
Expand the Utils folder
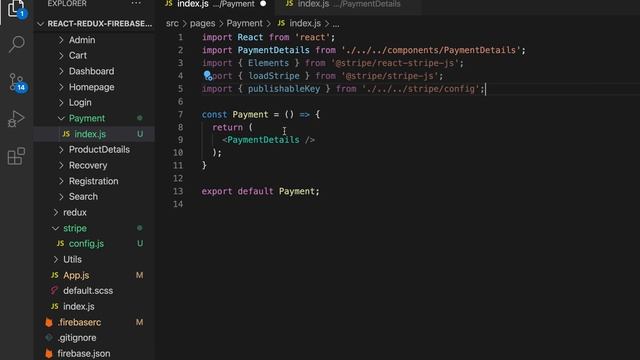[x=56, y=259]
